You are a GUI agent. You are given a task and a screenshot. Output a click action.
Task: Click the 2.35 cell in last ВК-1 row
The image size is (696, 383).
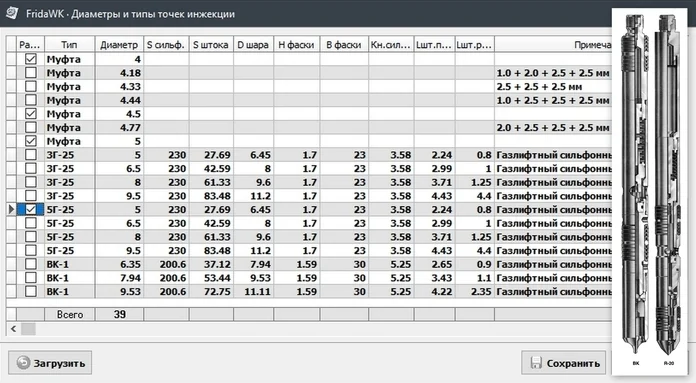tap(475, 292)
